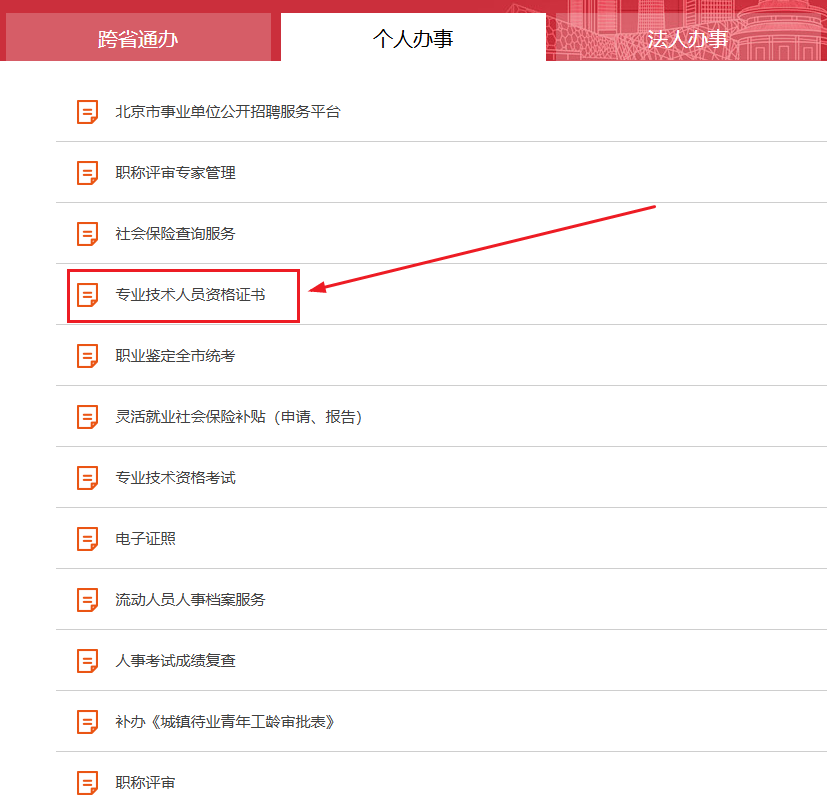Click document icon beside 专业技术人员资格证书
Screen dimensions: 827x808
tap(88, 295)
